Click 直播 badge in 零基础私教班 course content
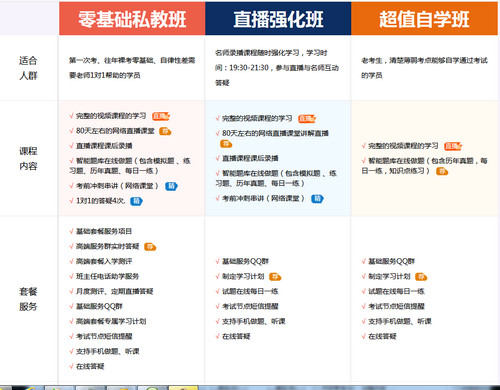The height and width of the screenshot is (390, 500). tap(161, 116)
